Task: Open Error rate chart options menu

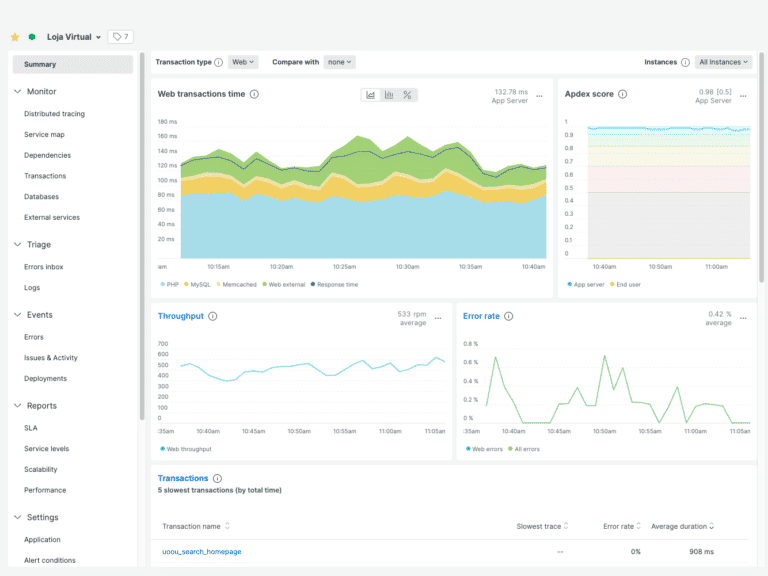Action: click(743, 318)
